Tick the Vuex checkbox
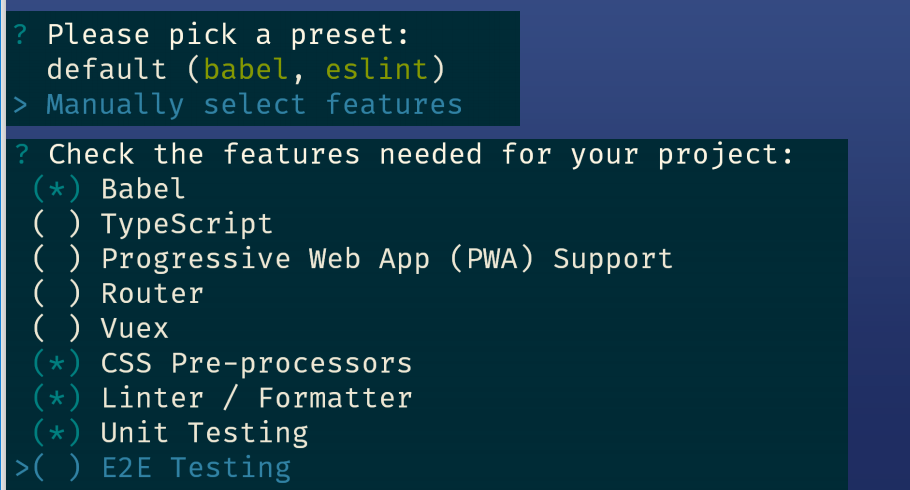The image size is (910, 490). click(x=57, y=328)
